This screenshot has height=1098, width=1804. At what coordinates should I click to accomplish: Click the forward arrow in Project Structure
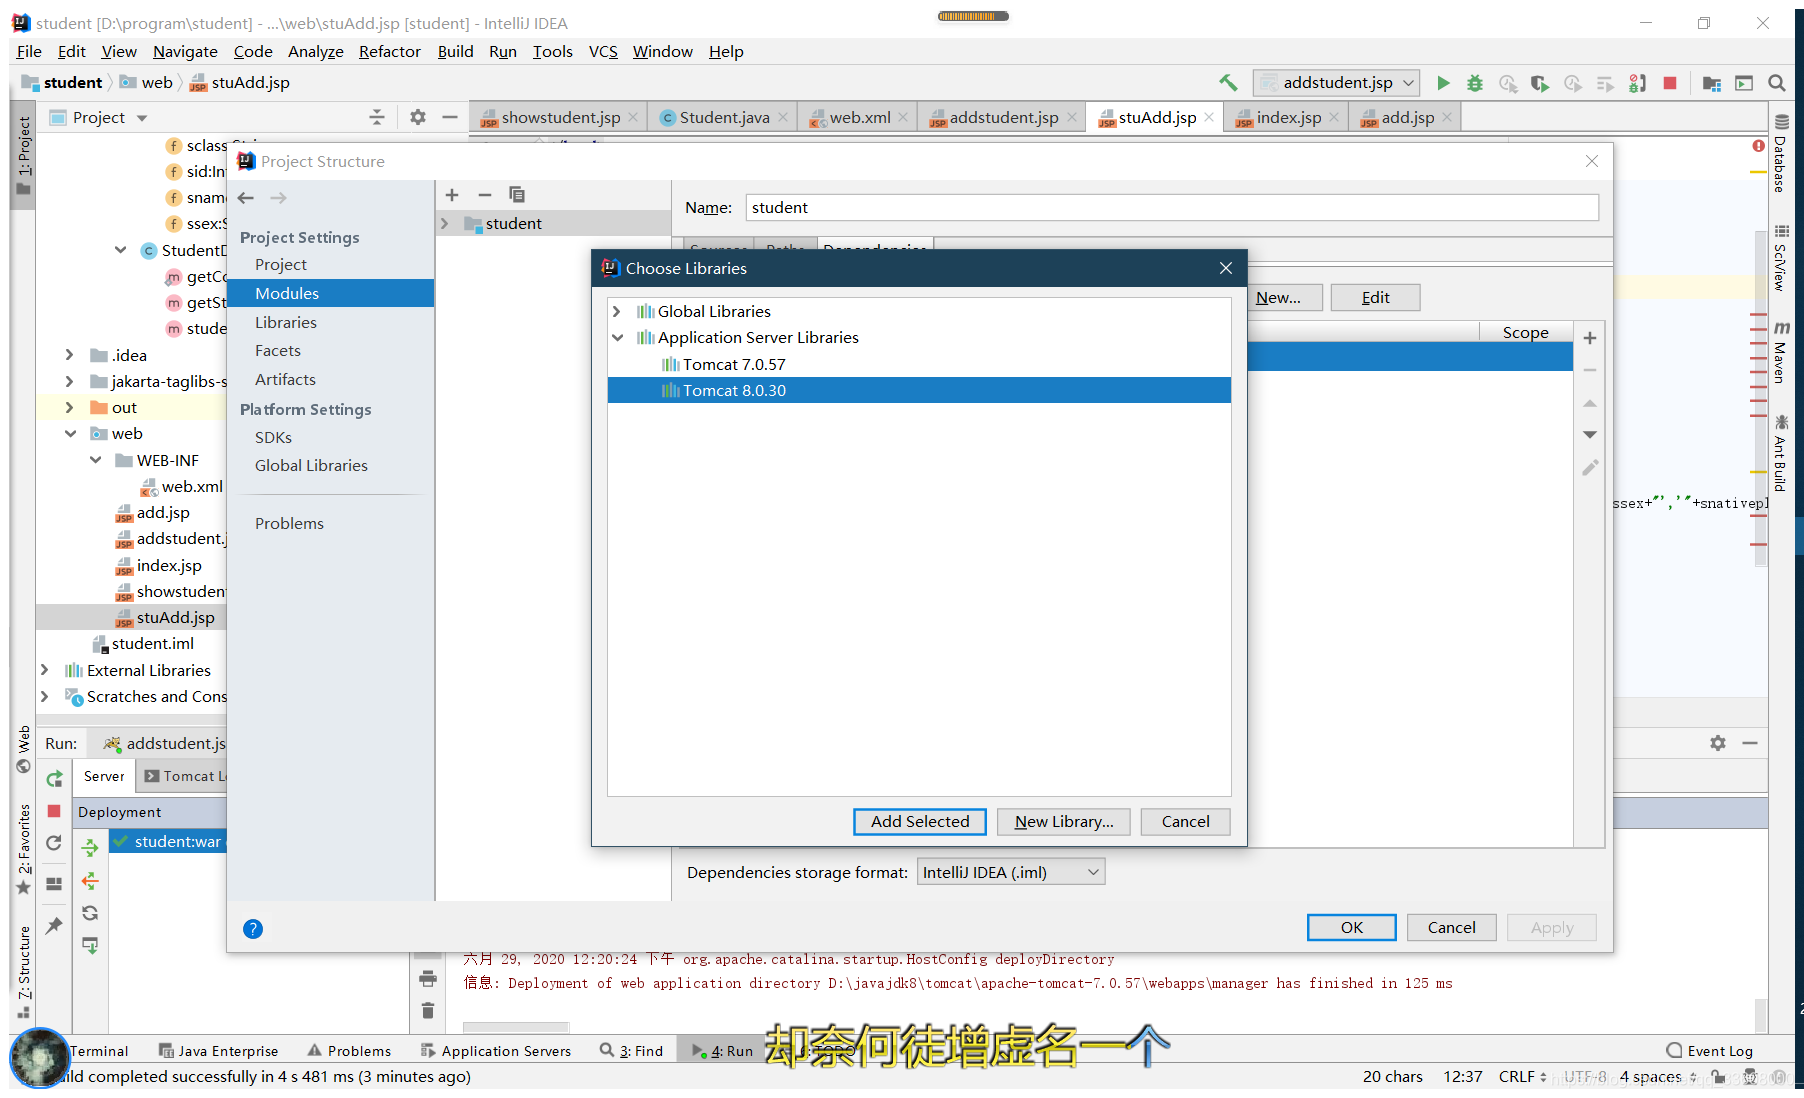coord(279,198)
